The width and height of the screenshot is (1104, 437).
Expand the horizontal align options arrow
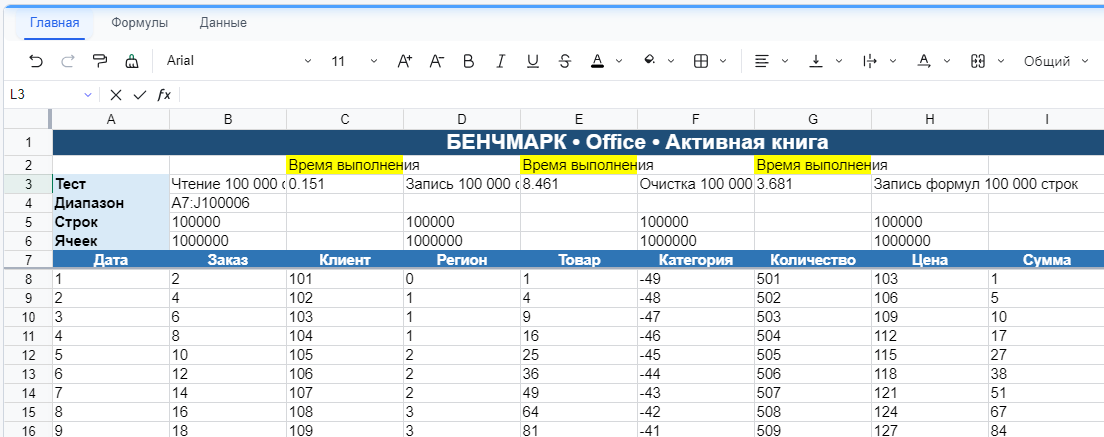[x=785, y=61]
